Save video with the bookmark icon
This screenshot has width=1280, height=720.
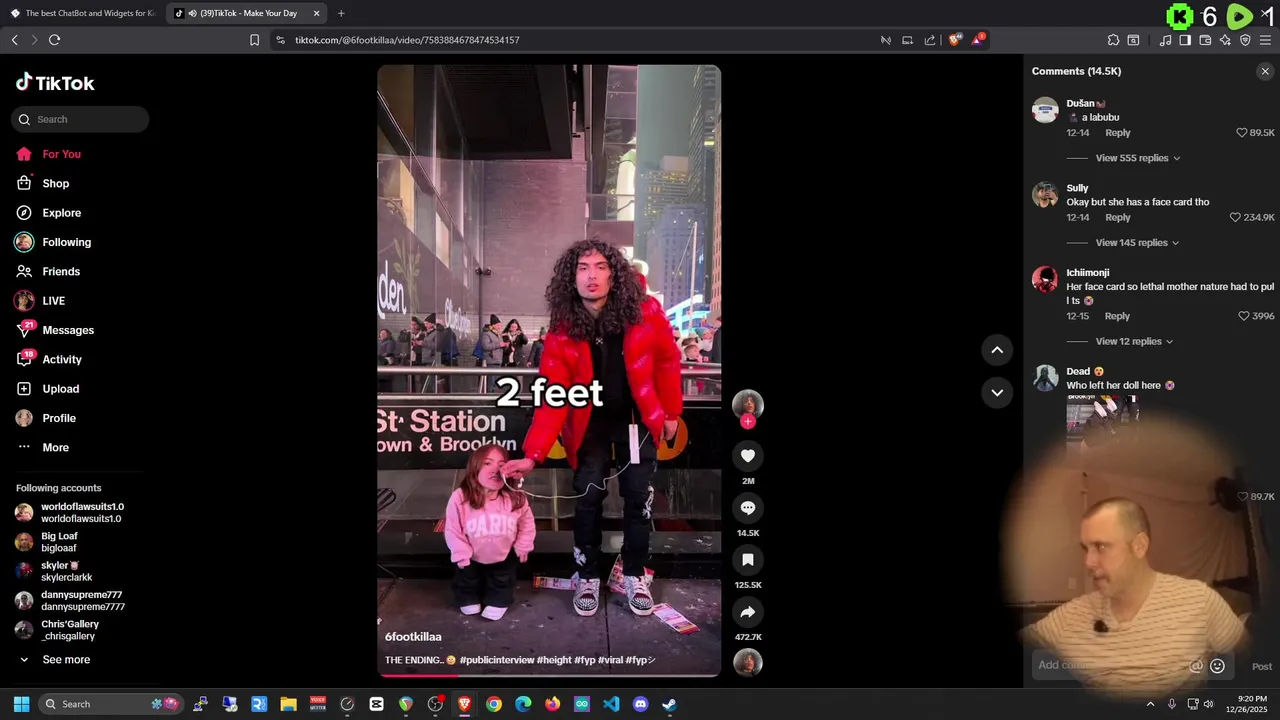coord(747,560)
